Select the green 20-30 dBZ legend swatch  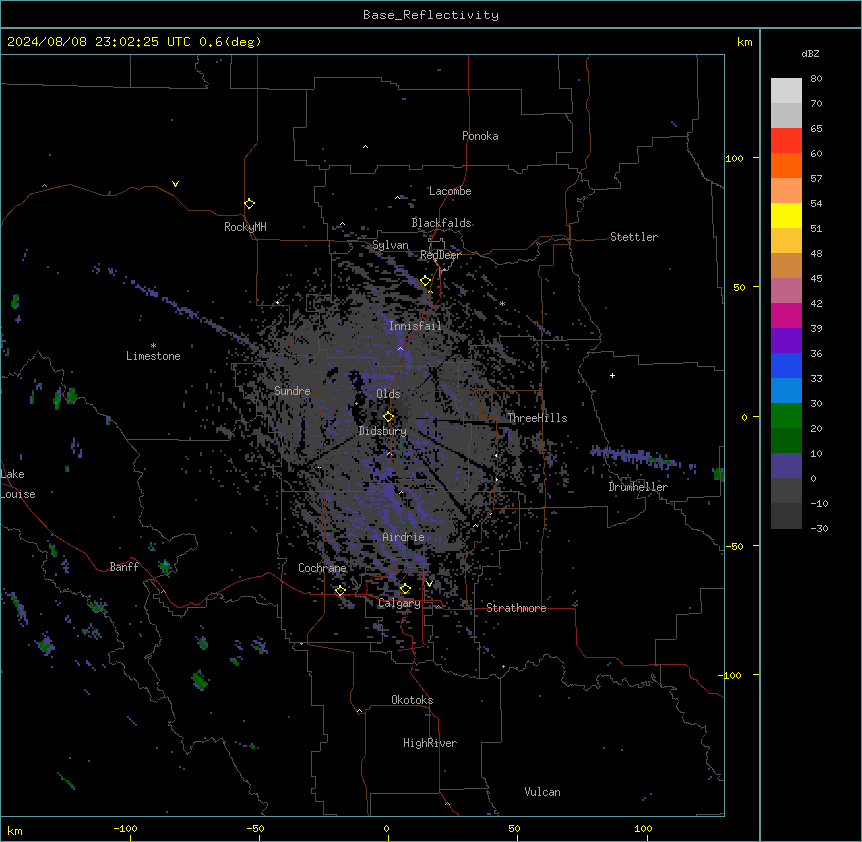coord(786,416)
